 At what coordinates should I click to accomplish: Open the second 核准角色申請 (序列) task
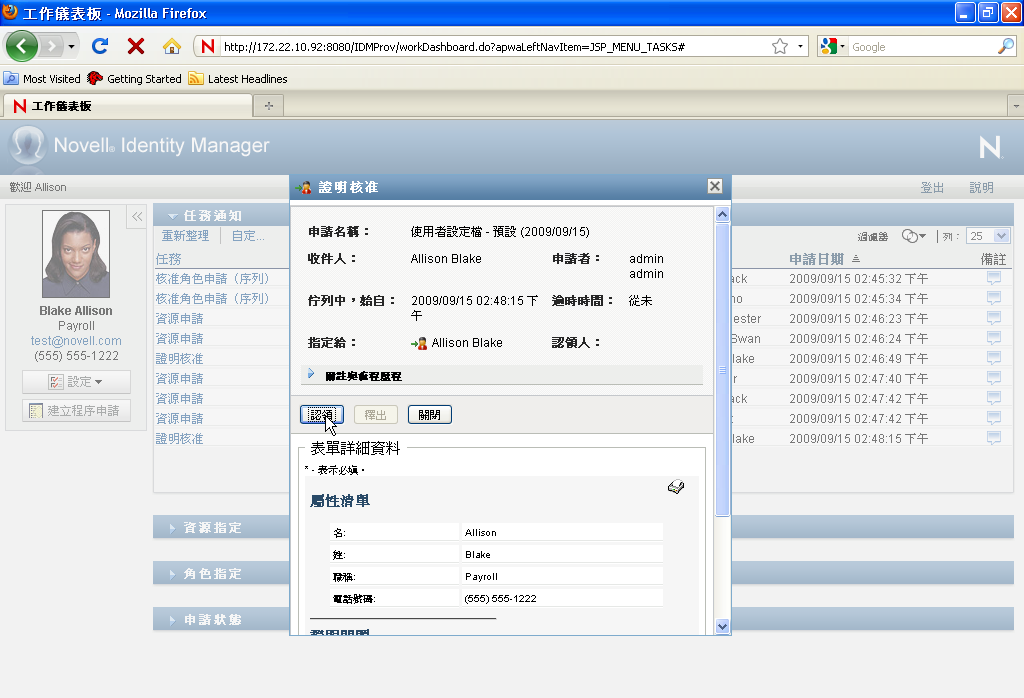pyautogui.click(x=212, y=298)
